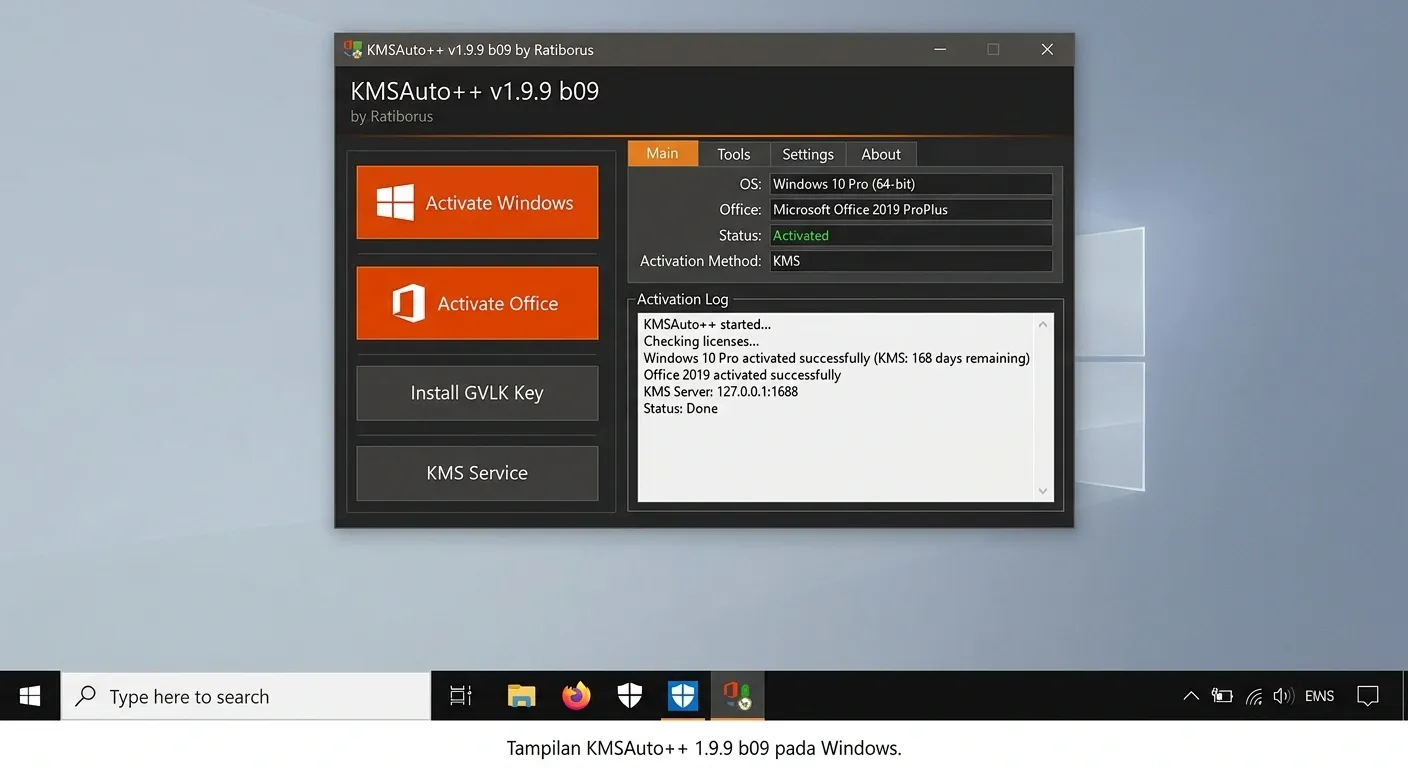Open the blue shield taskbar app
1408x768 pixels.
[x=683, y=696]
